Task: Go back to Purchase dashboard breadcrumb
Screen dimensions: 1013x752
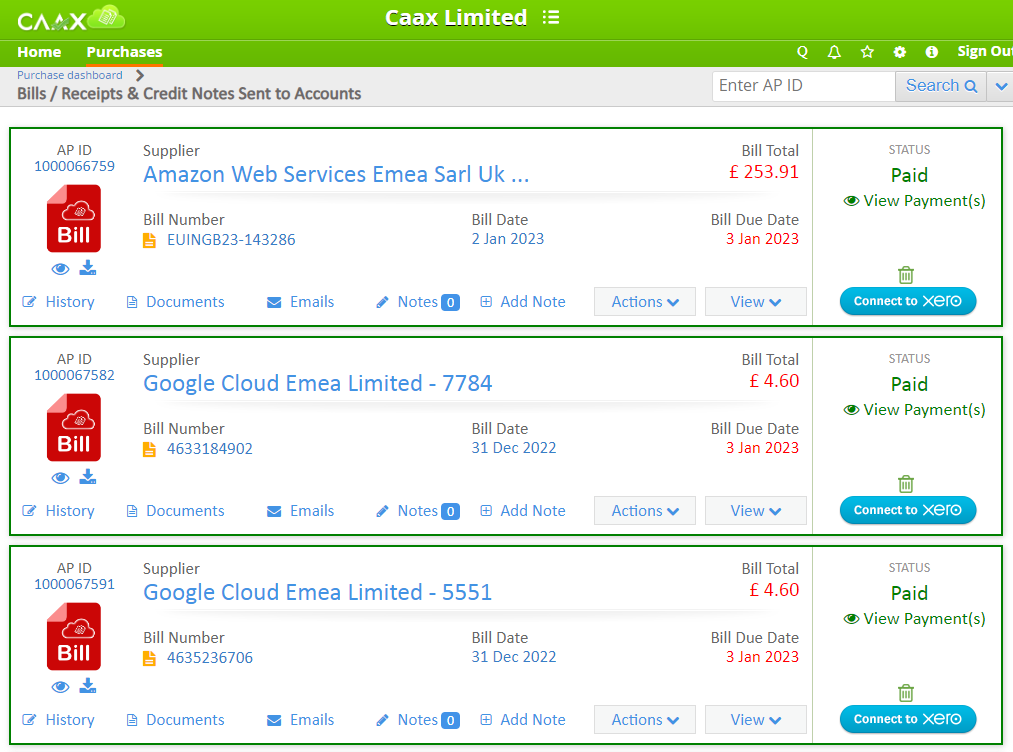Action: (70, 75)
